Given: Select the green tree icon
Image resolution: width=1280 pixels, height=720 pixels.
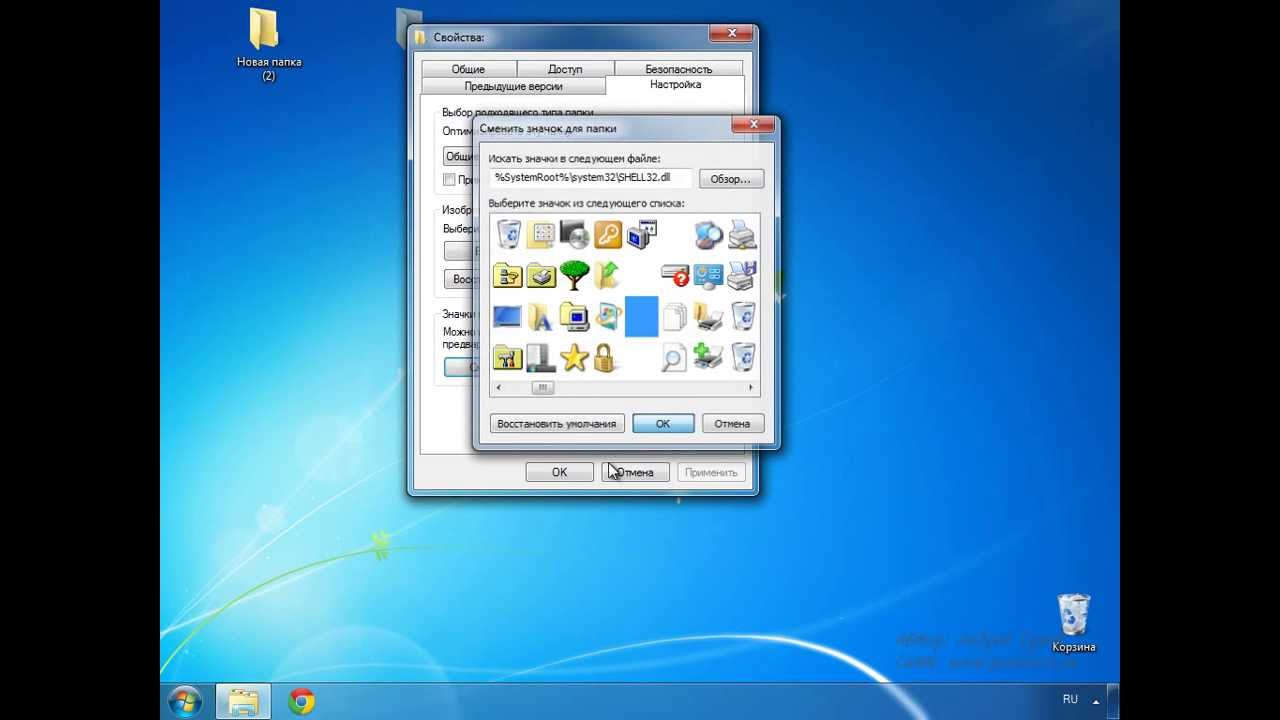Looking at the screenshot, I should [x=575, y=275].
